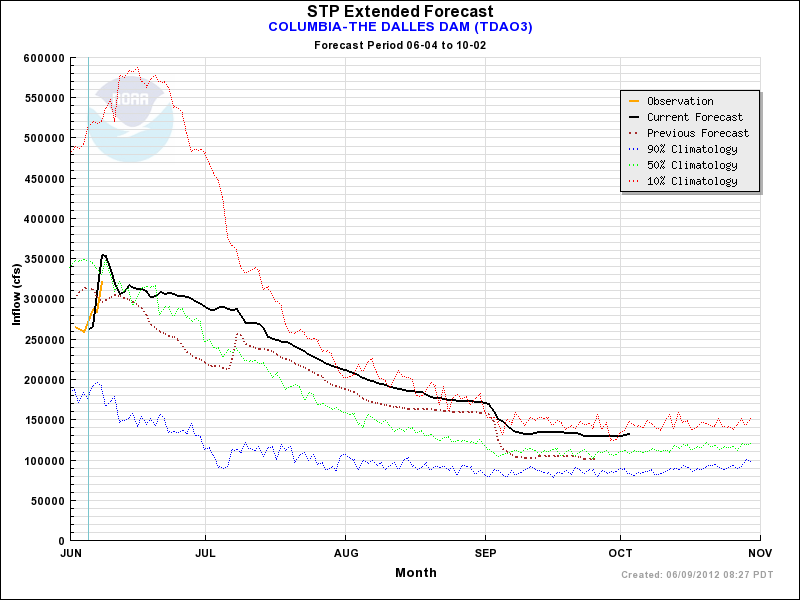Click the black Current Forecast legend line marker

[633, 117]
